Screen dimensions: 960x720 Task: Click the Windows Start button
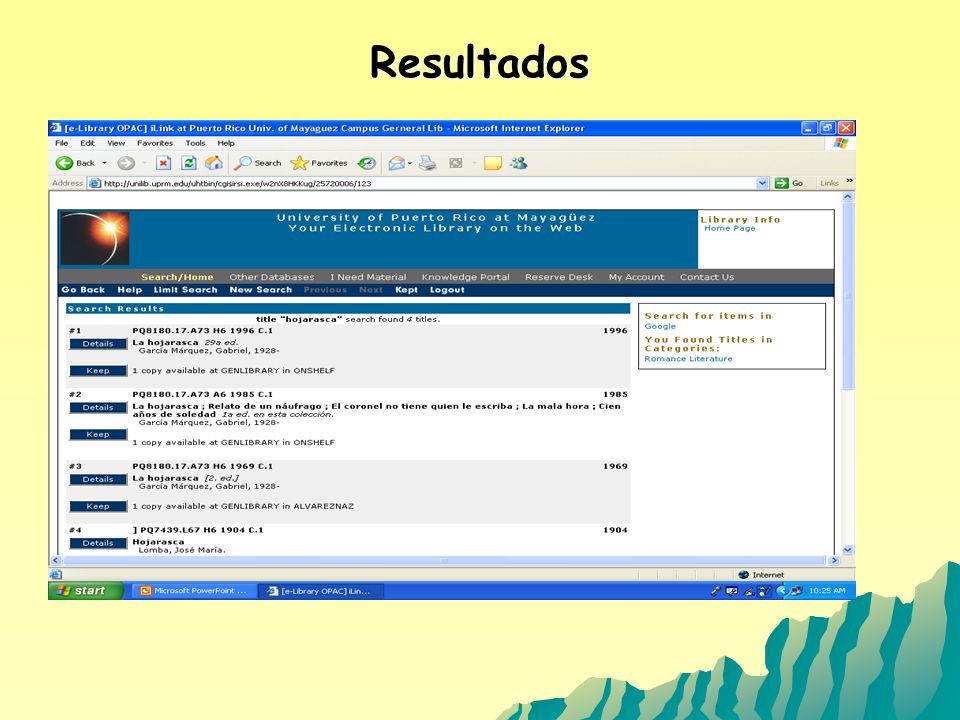[86, 591]
